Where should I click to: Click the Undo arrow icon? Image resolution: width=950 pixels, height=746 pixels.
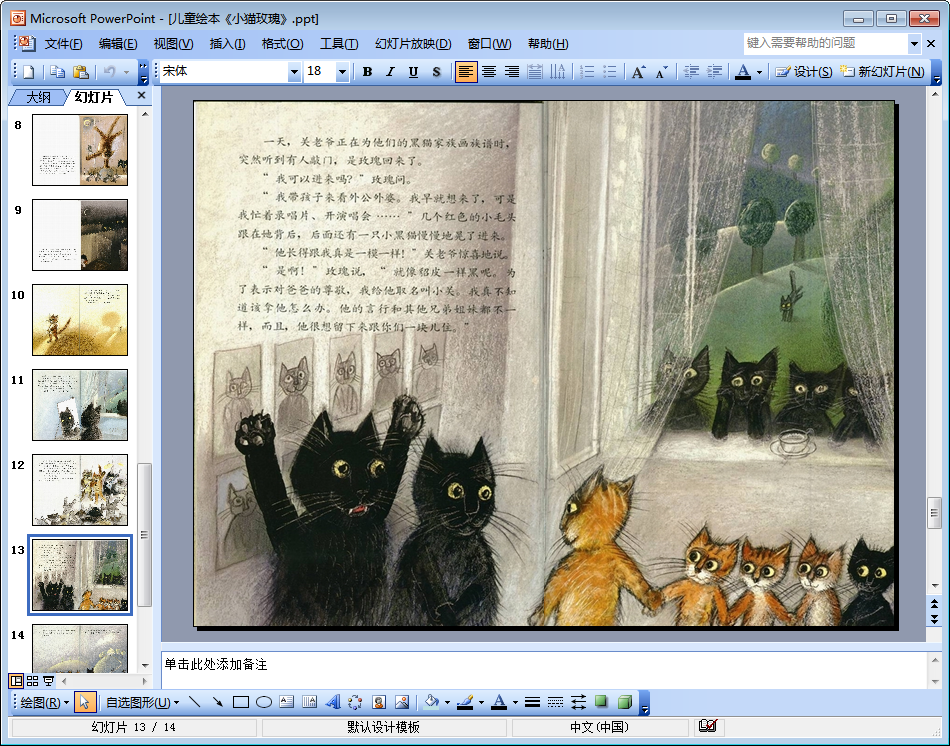coord(110,72)
